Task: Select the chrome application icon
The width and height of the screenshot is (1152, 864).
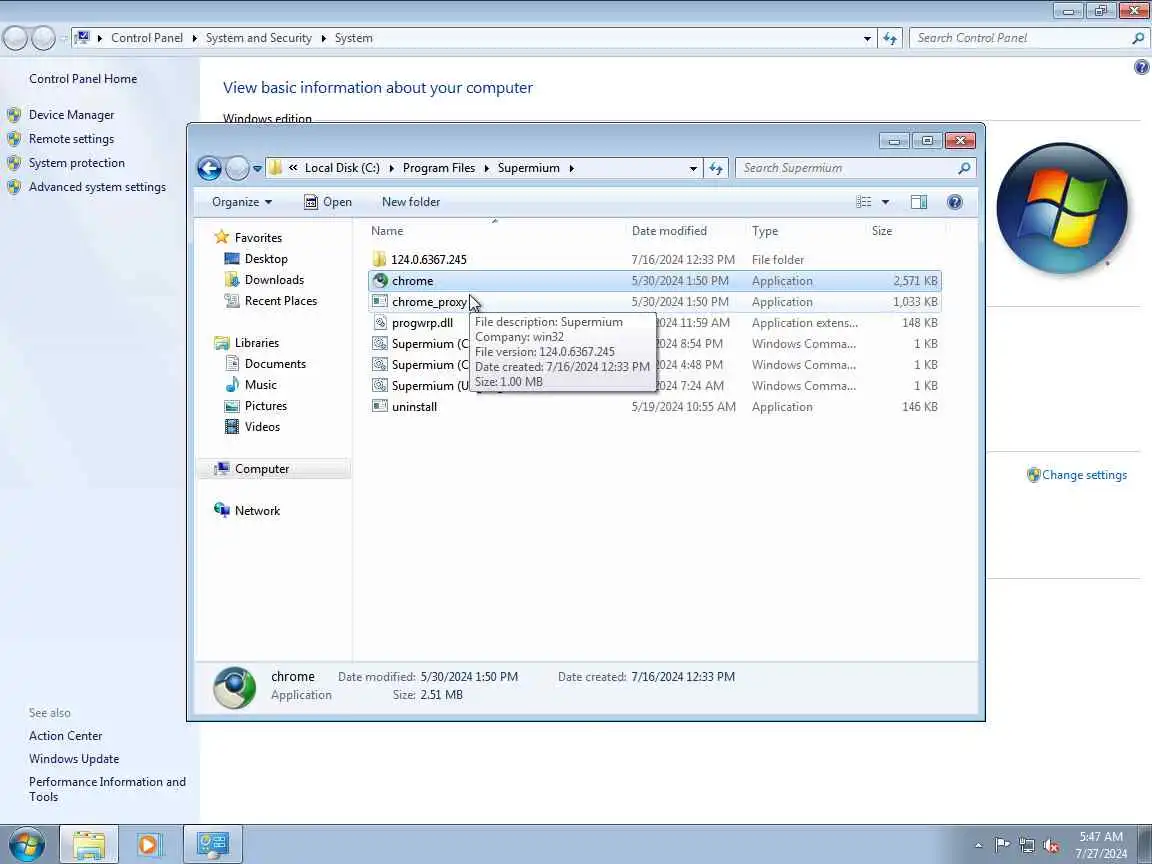Action: point(380,281)
